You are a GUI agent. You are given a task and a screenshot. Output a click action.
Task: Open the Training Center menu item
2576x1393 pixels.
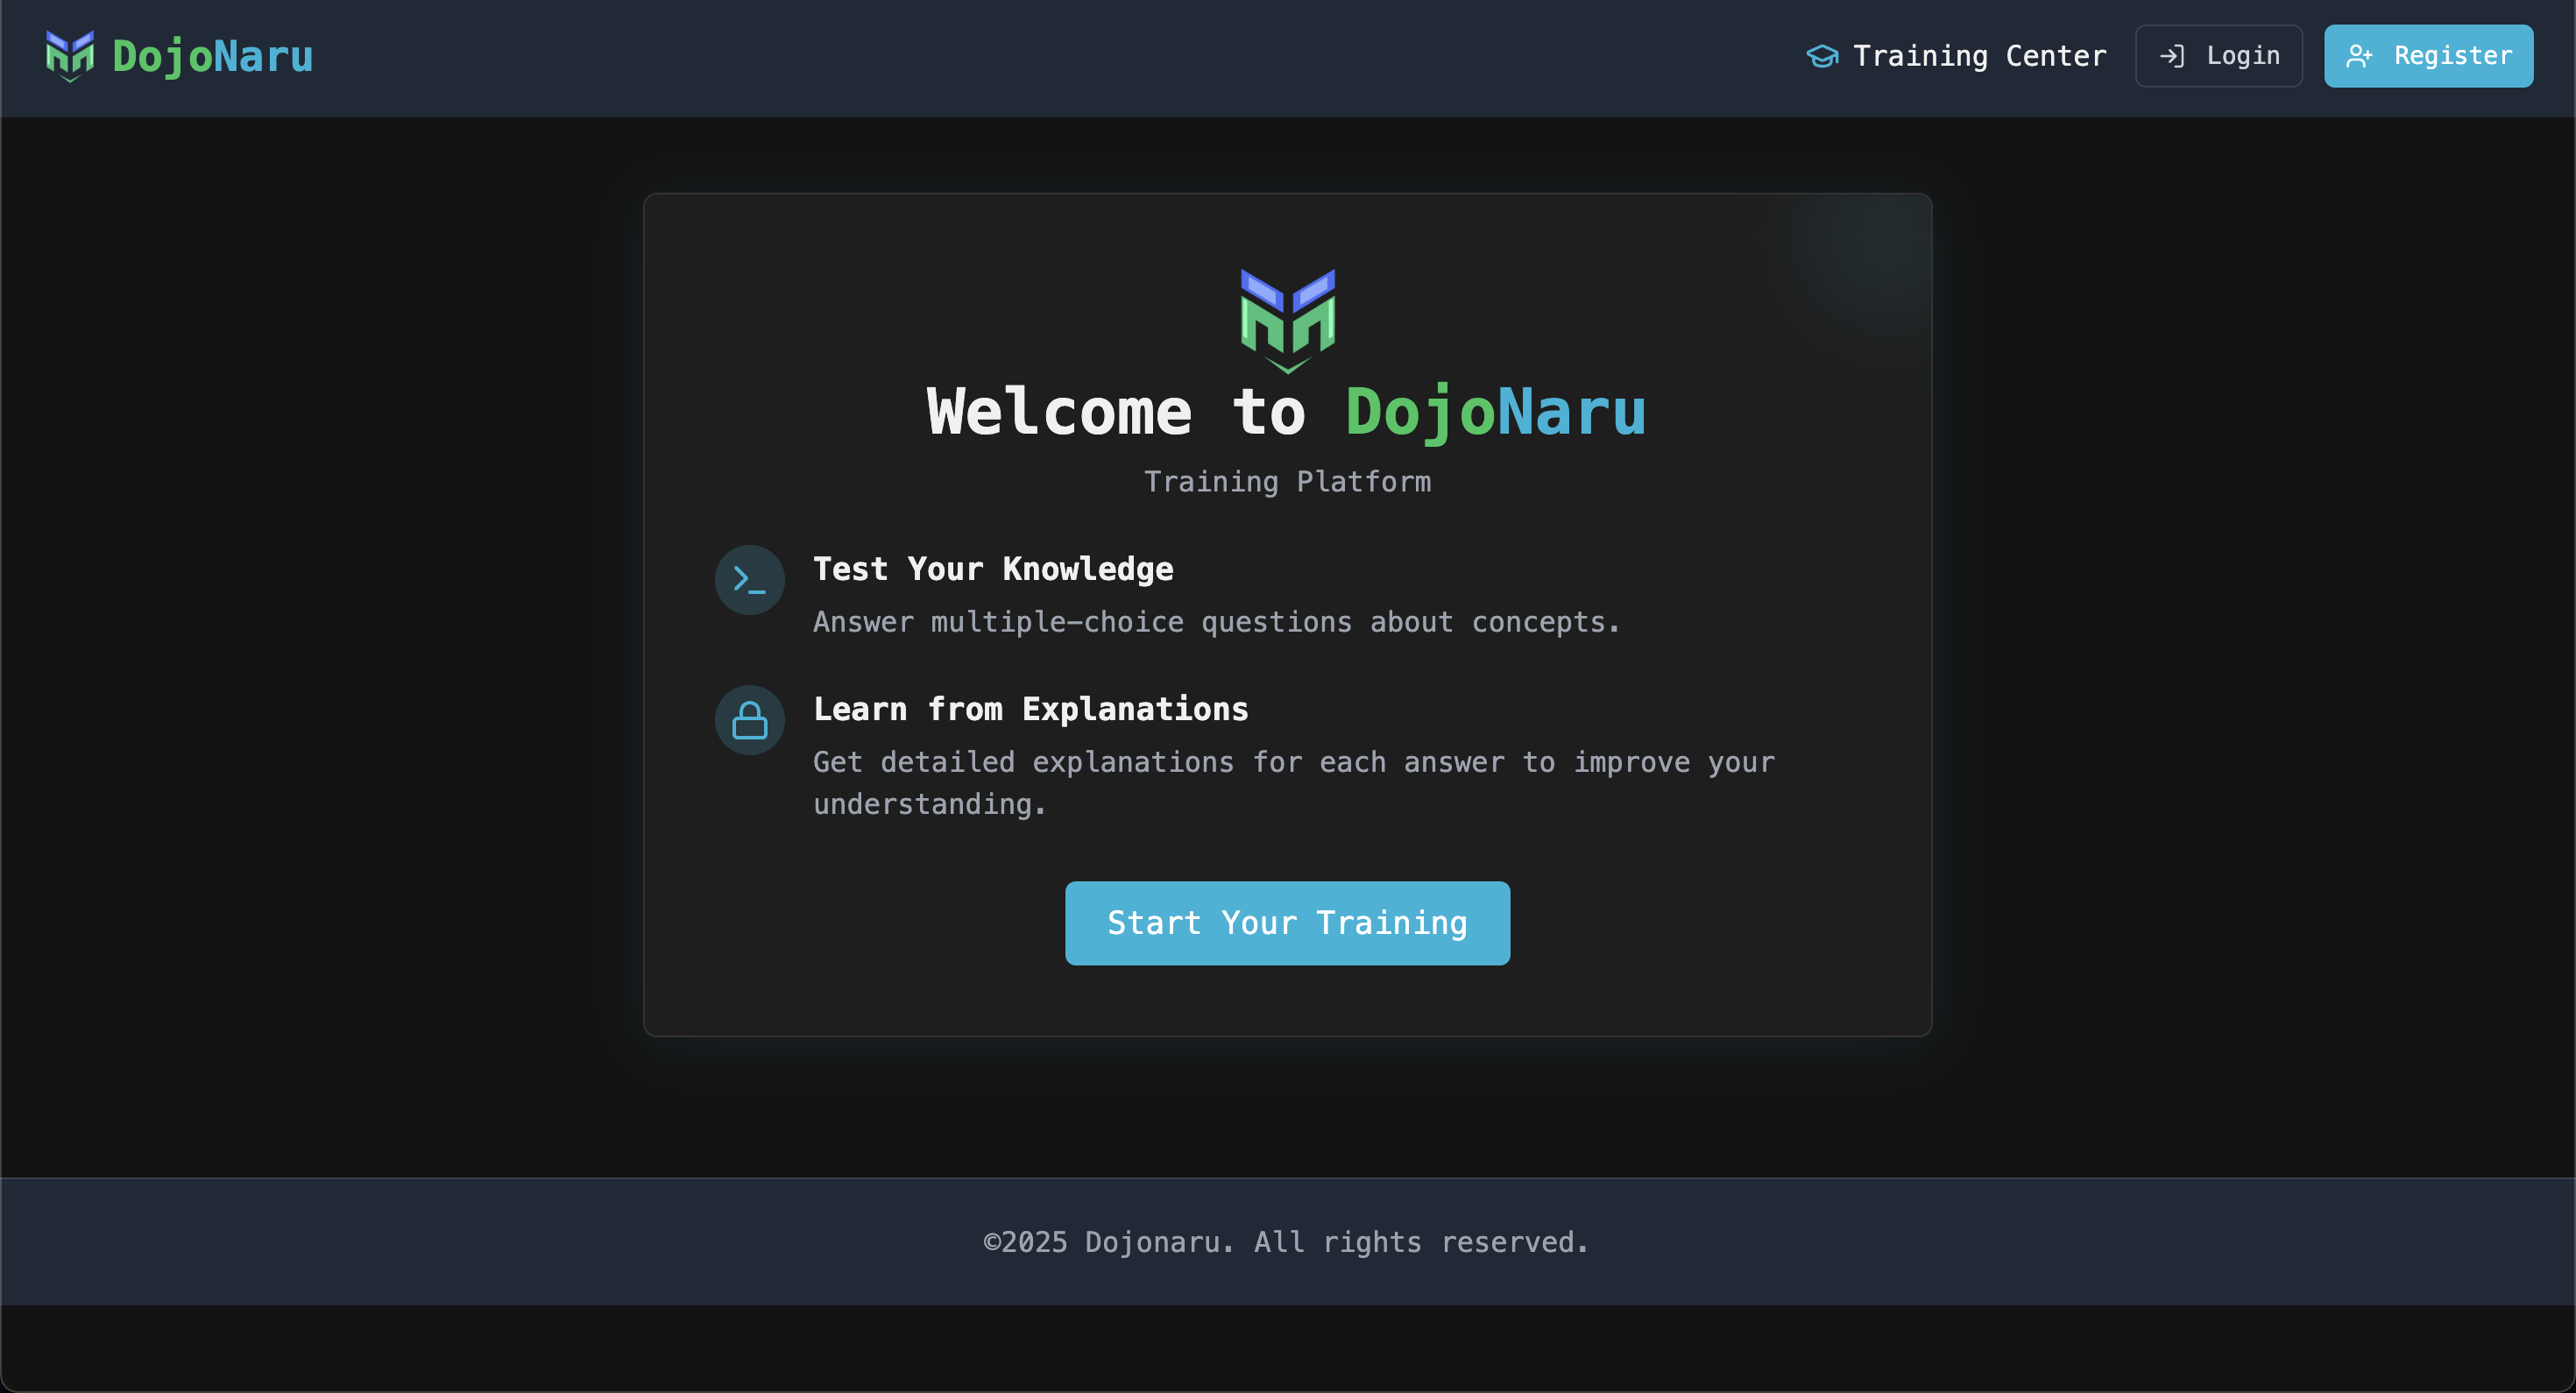1956,56
